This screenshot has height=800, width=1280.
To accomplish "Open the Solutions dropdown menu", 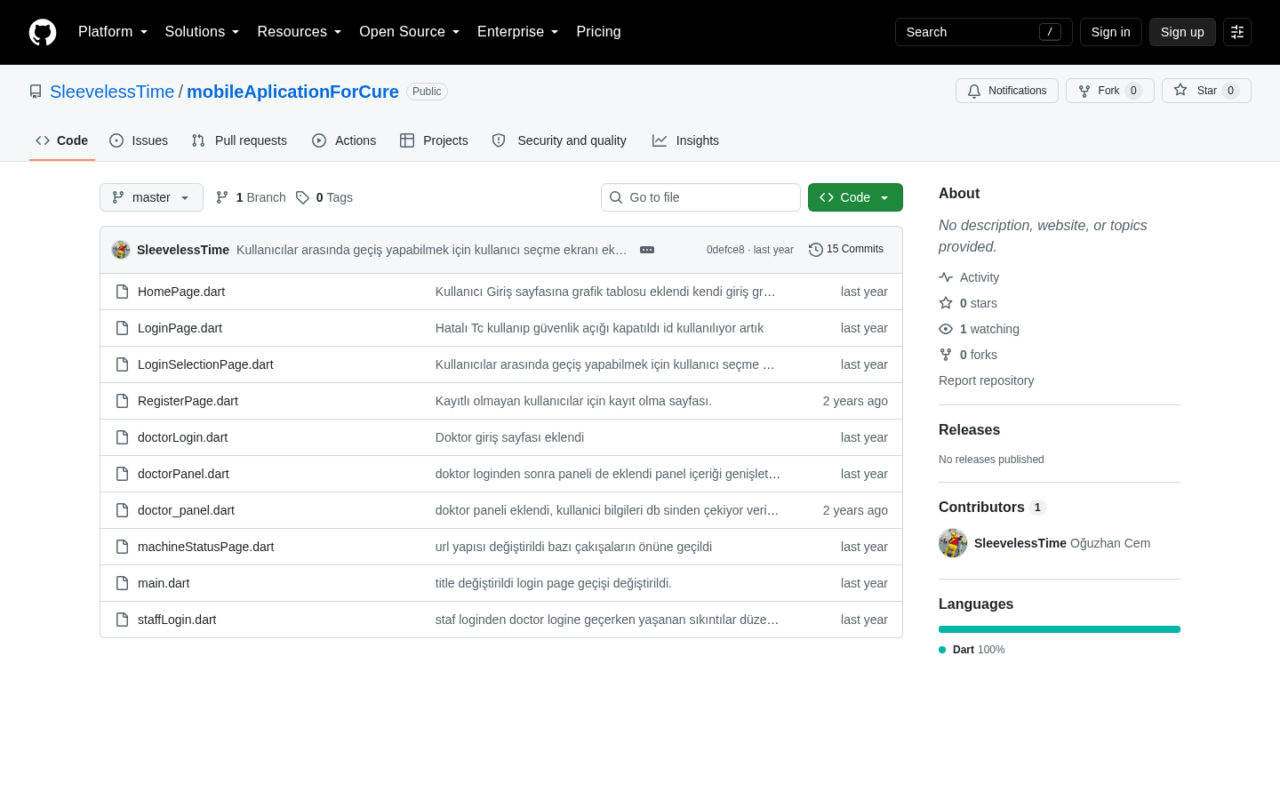I will click(x=202, y=32).
